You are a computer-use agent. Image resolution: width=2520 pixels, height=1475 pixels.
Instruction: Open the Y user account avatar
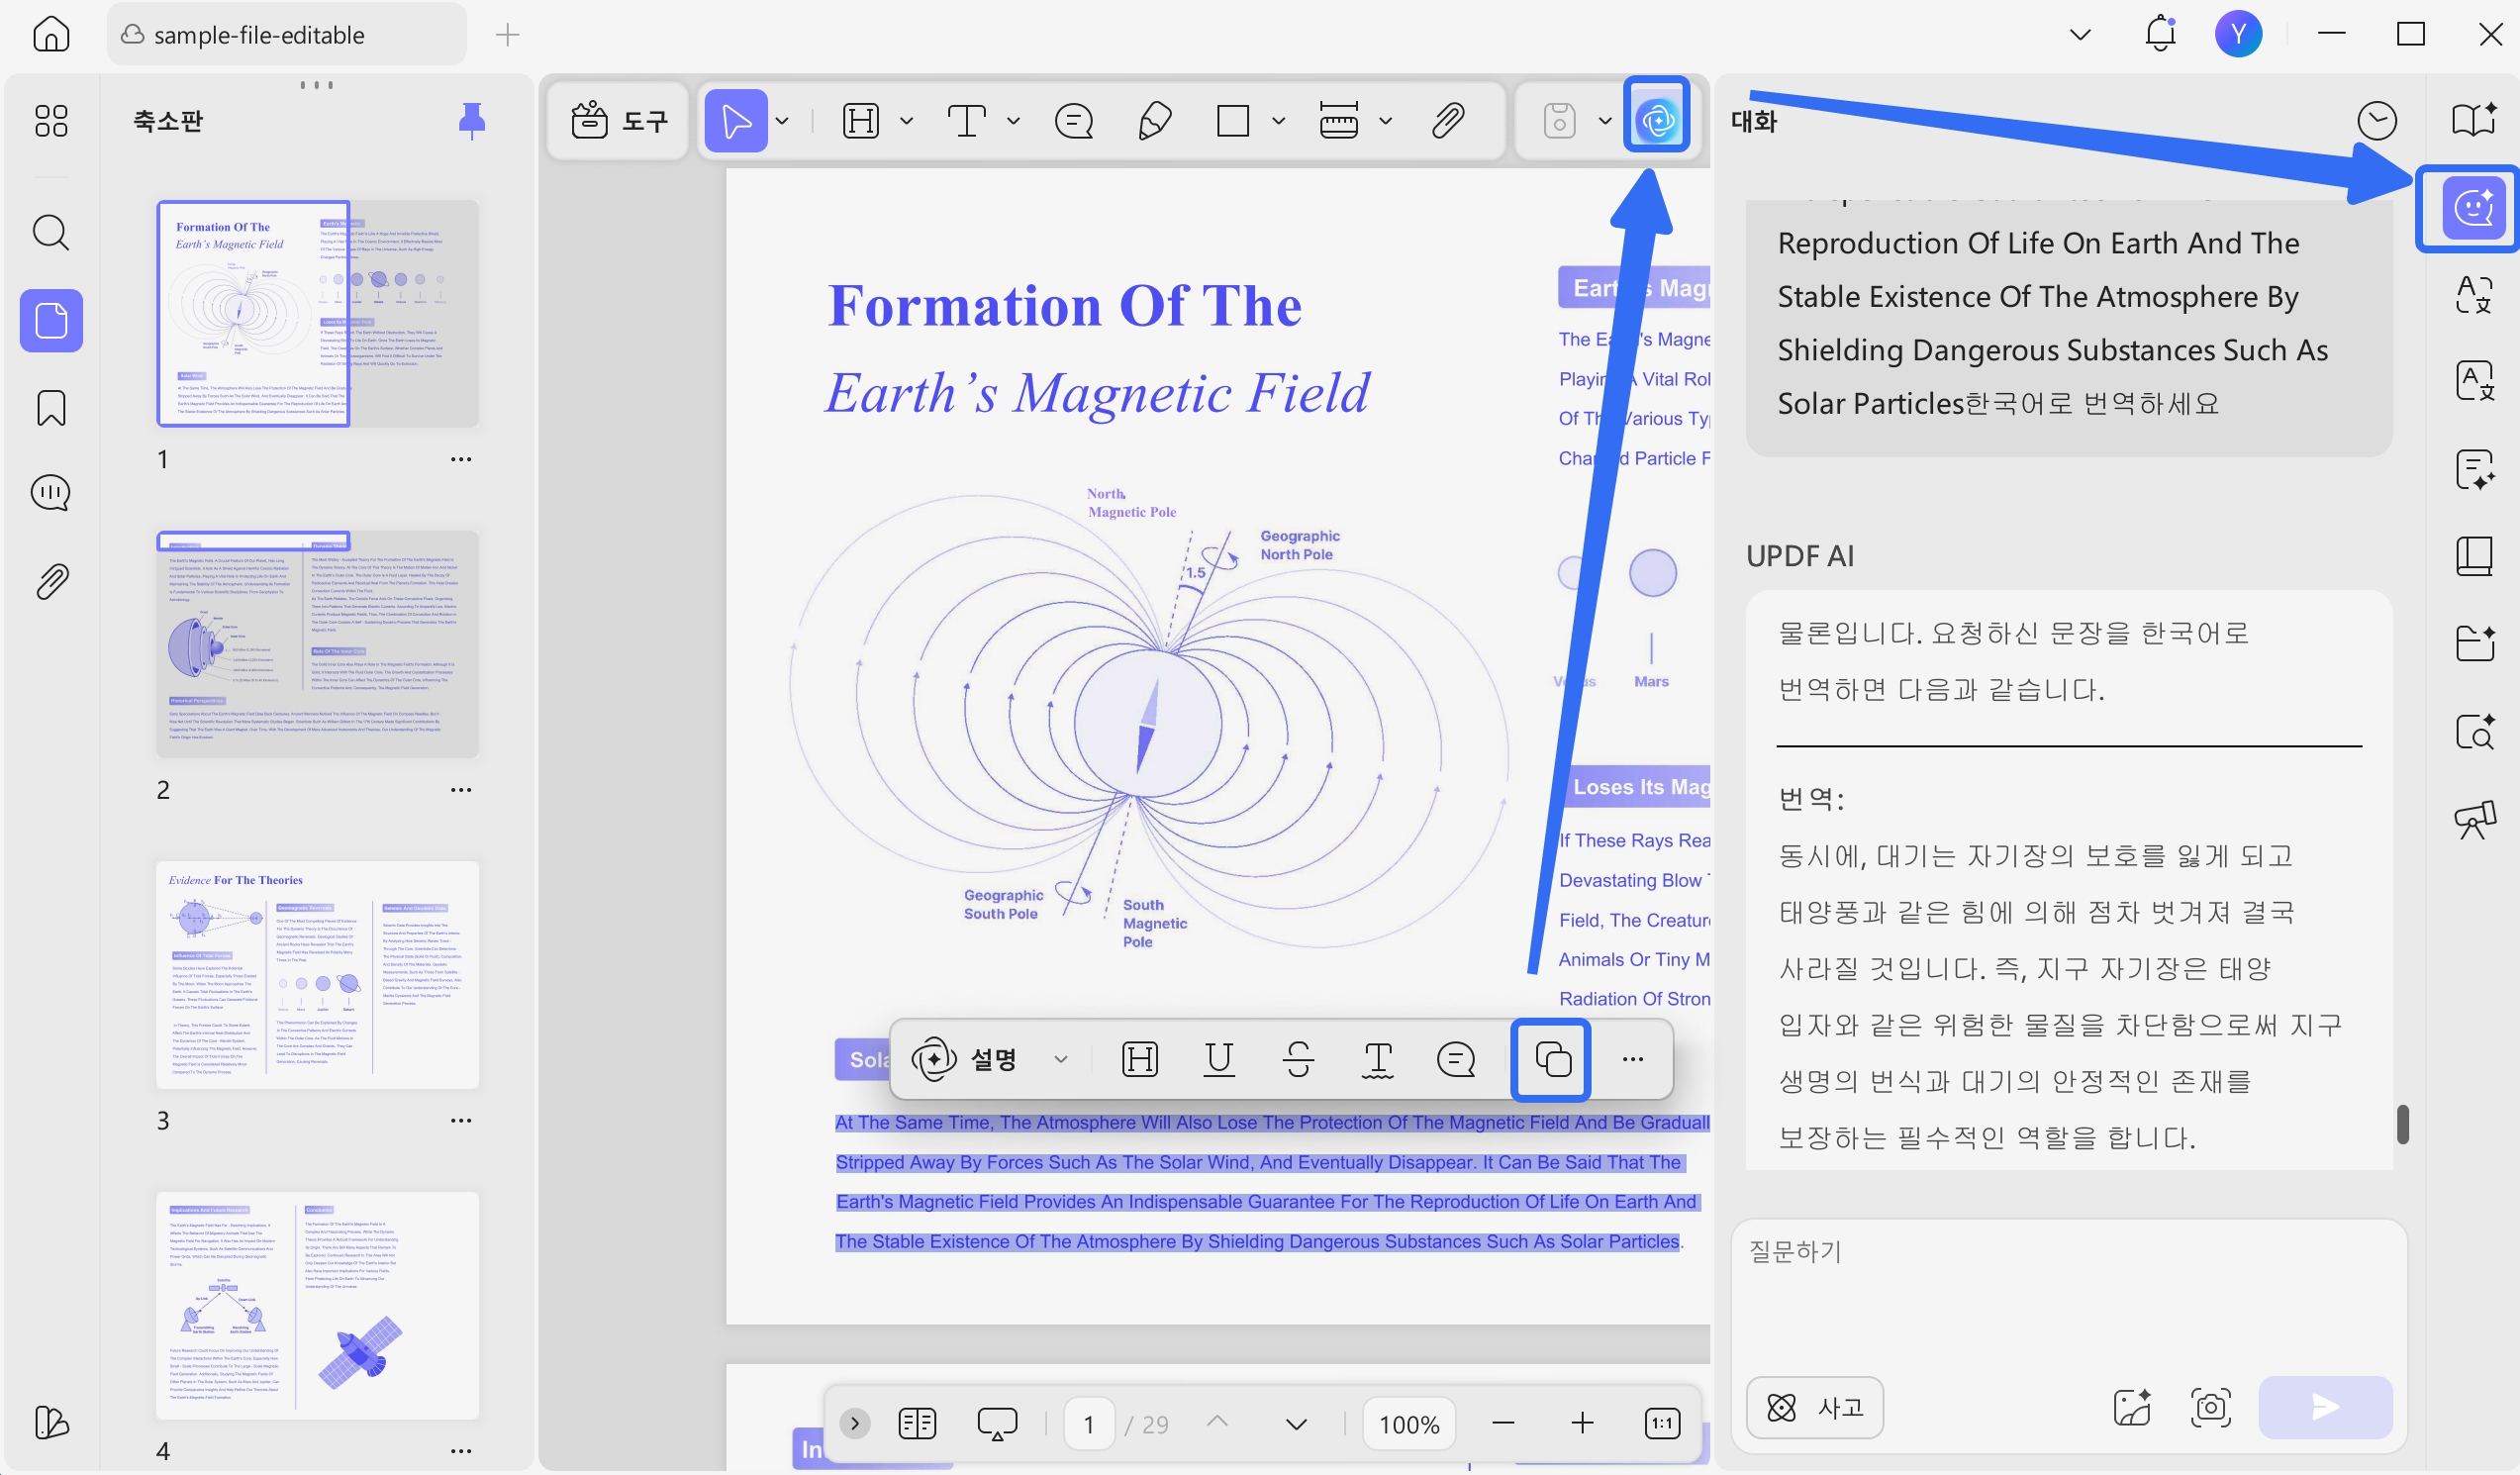pyautogui.click(x=2238, y=34)
